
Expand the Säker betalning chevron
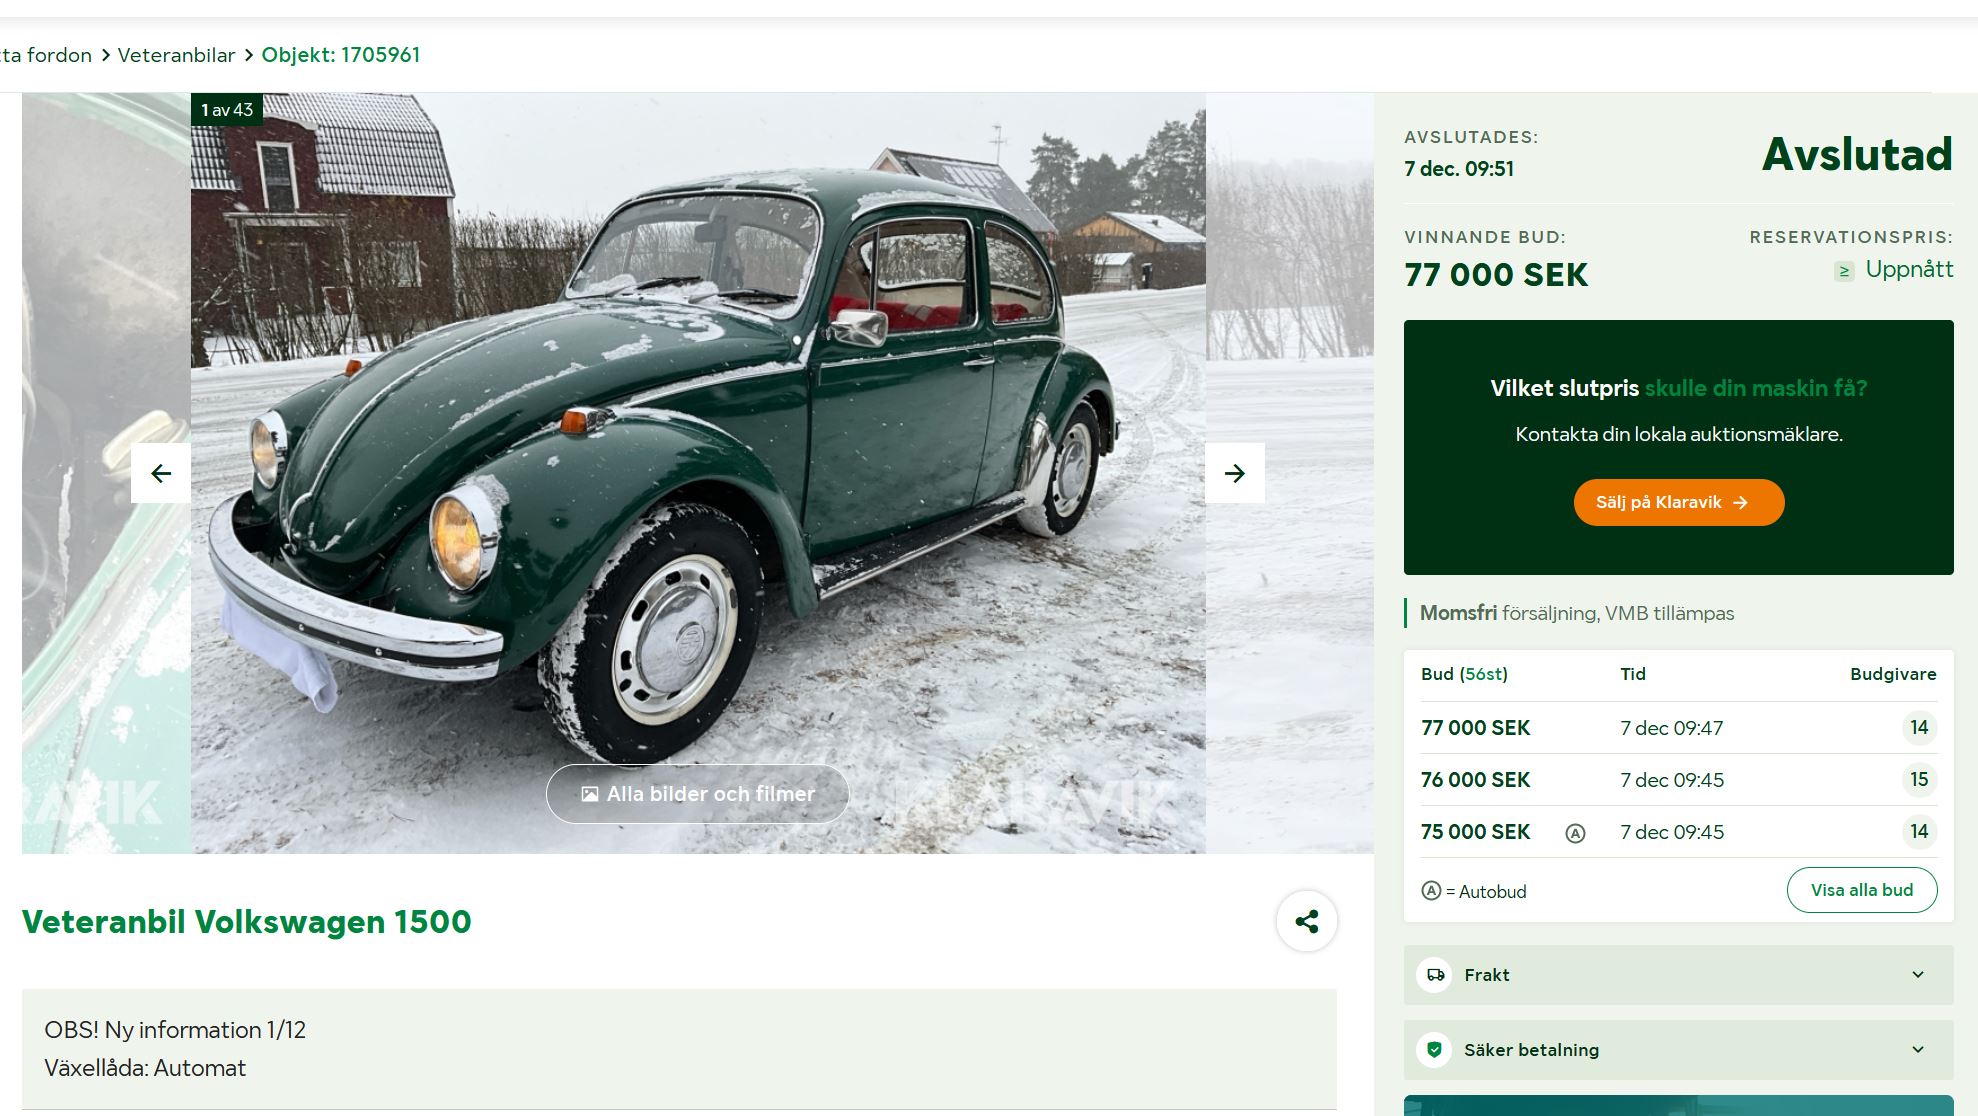point(1918,1050)
